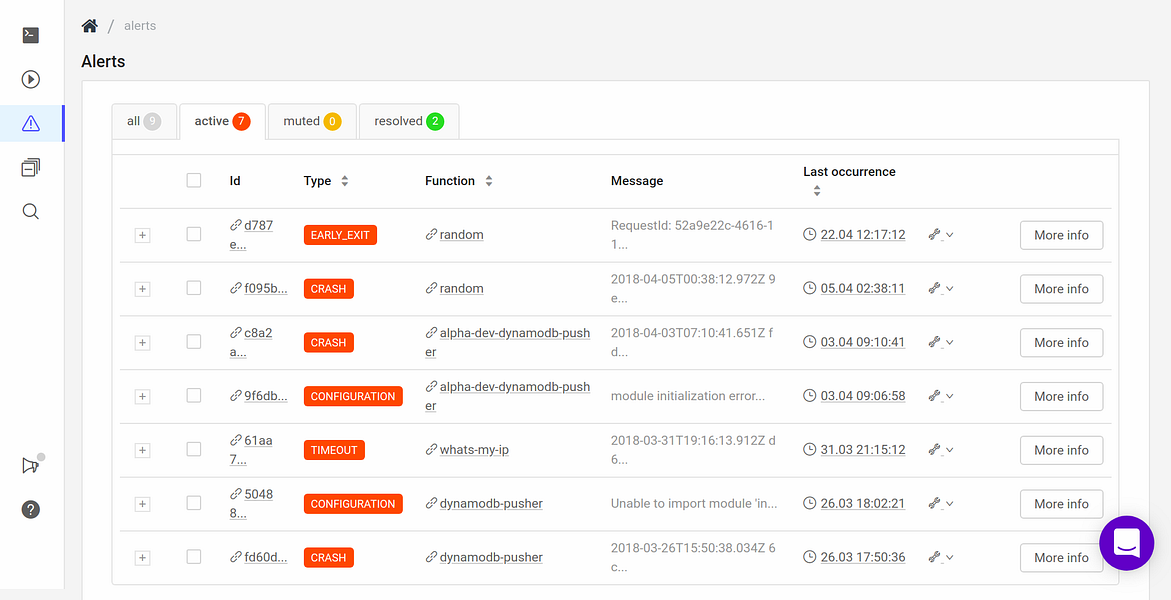Check the c8a2 CRASH row checkbox

(x=194, y=342)
